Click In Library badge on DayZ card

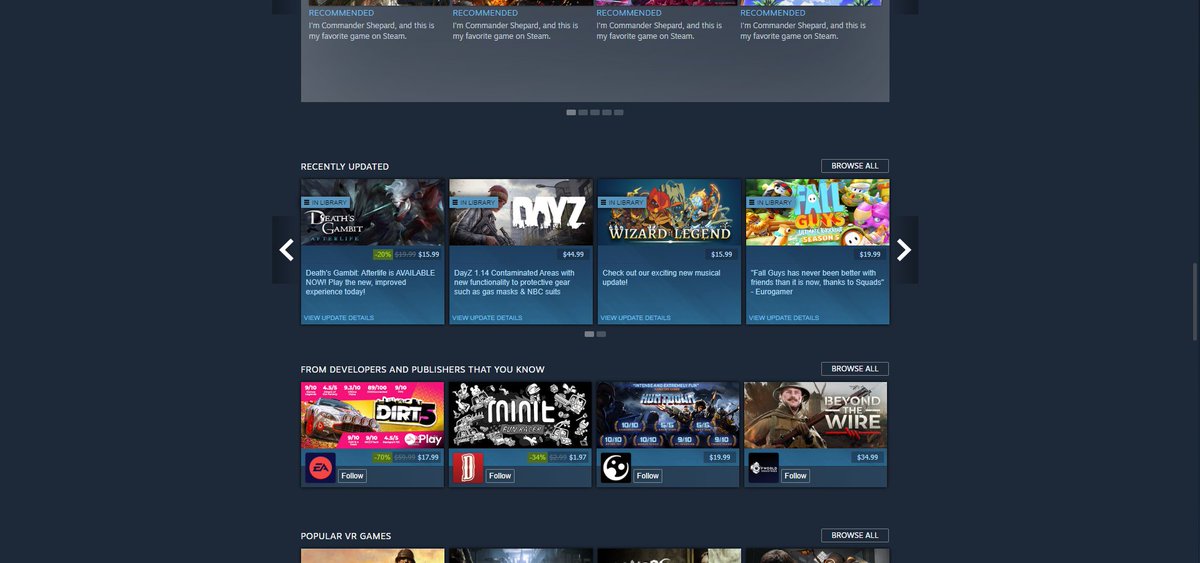474,202
